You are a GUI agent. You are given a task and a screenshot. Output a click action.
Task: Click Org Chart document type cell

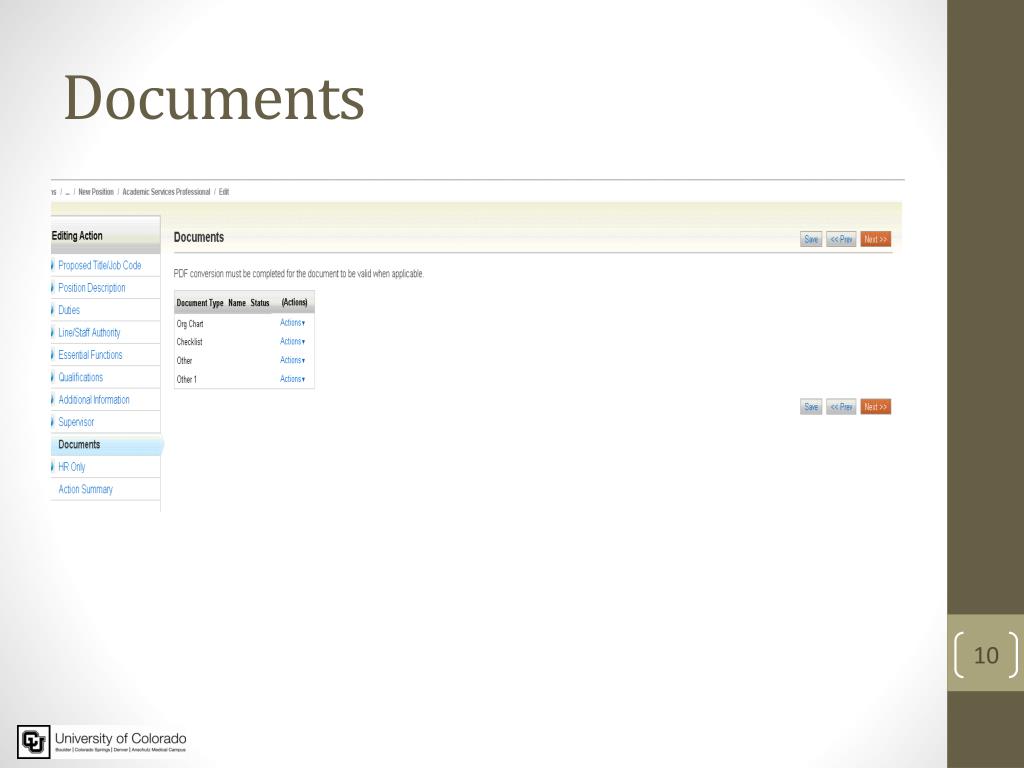[190, 324]
